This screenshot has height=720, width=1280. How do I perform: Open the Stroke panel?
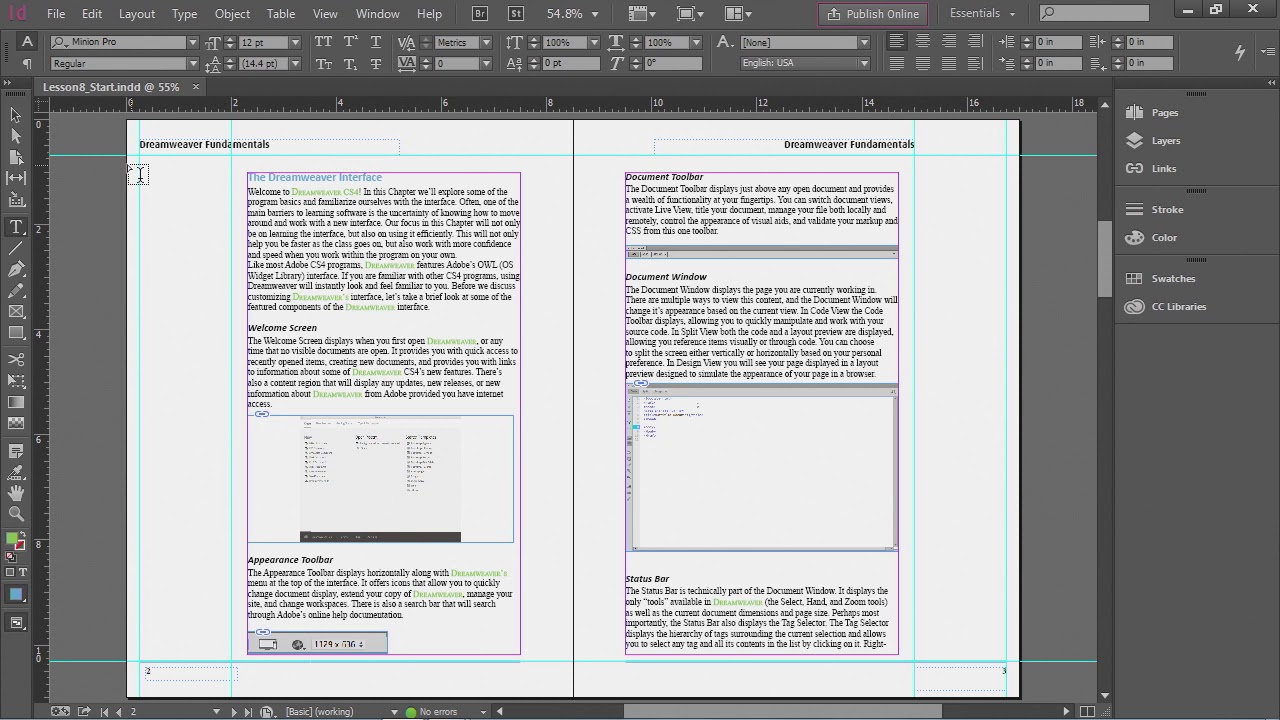pyautogui.click(x=1167, y=210)
